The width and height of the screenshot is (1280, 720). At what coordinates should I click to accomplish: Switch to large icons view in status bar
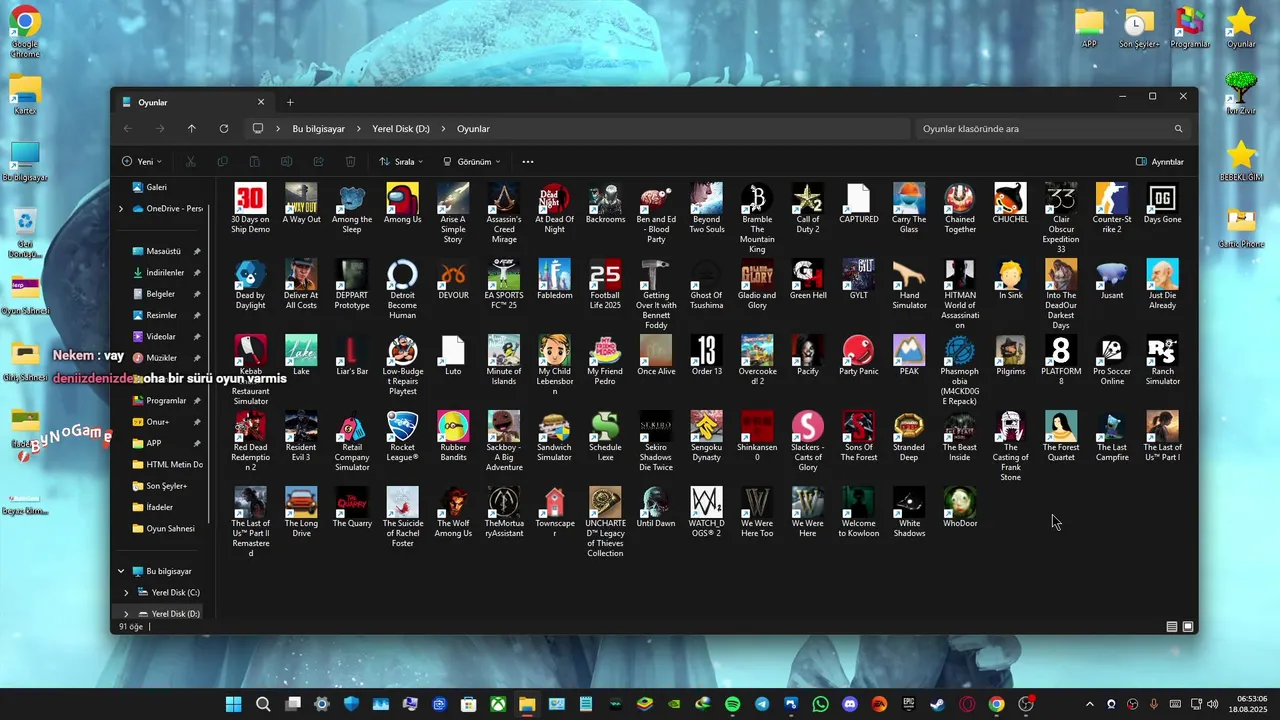pyautogui.click(x=1188, y=627)
